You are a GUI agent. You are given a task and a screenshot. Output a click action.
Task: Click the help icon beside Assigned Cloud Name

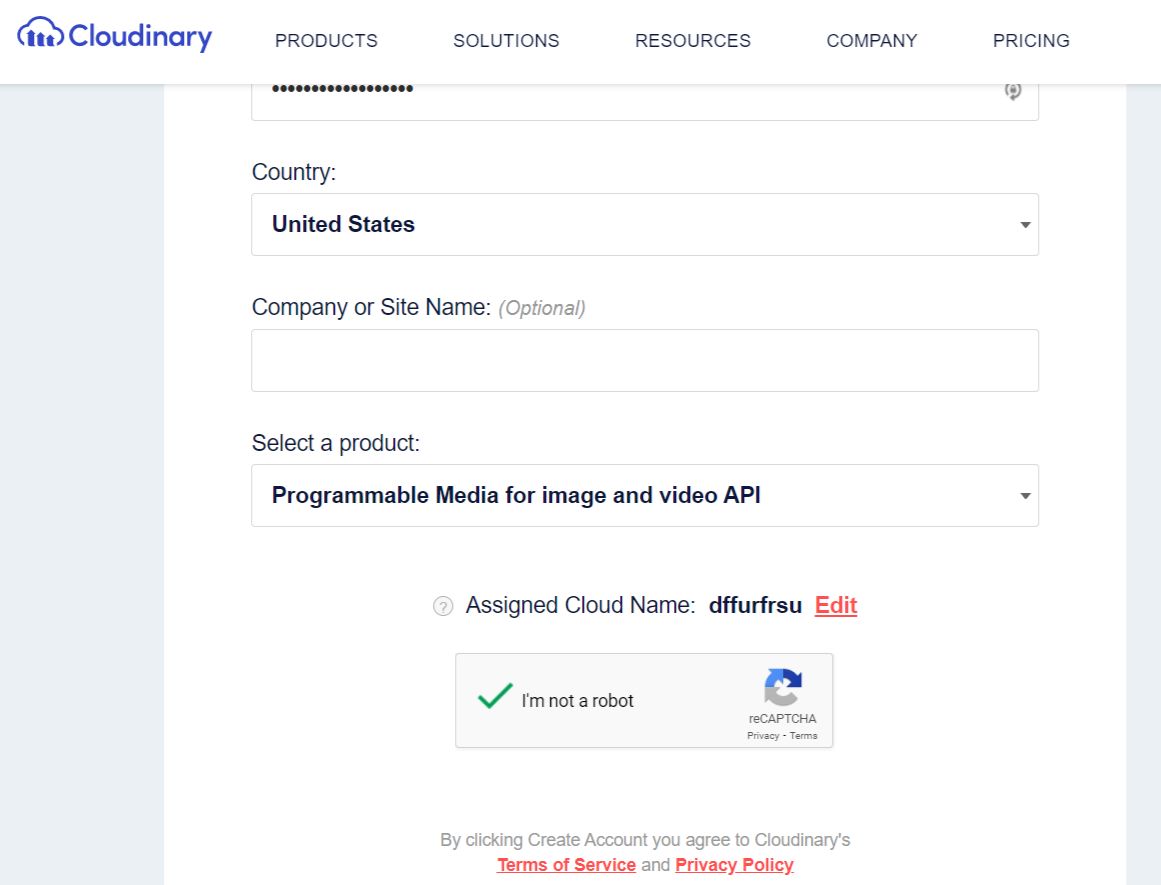coord(443,607)
